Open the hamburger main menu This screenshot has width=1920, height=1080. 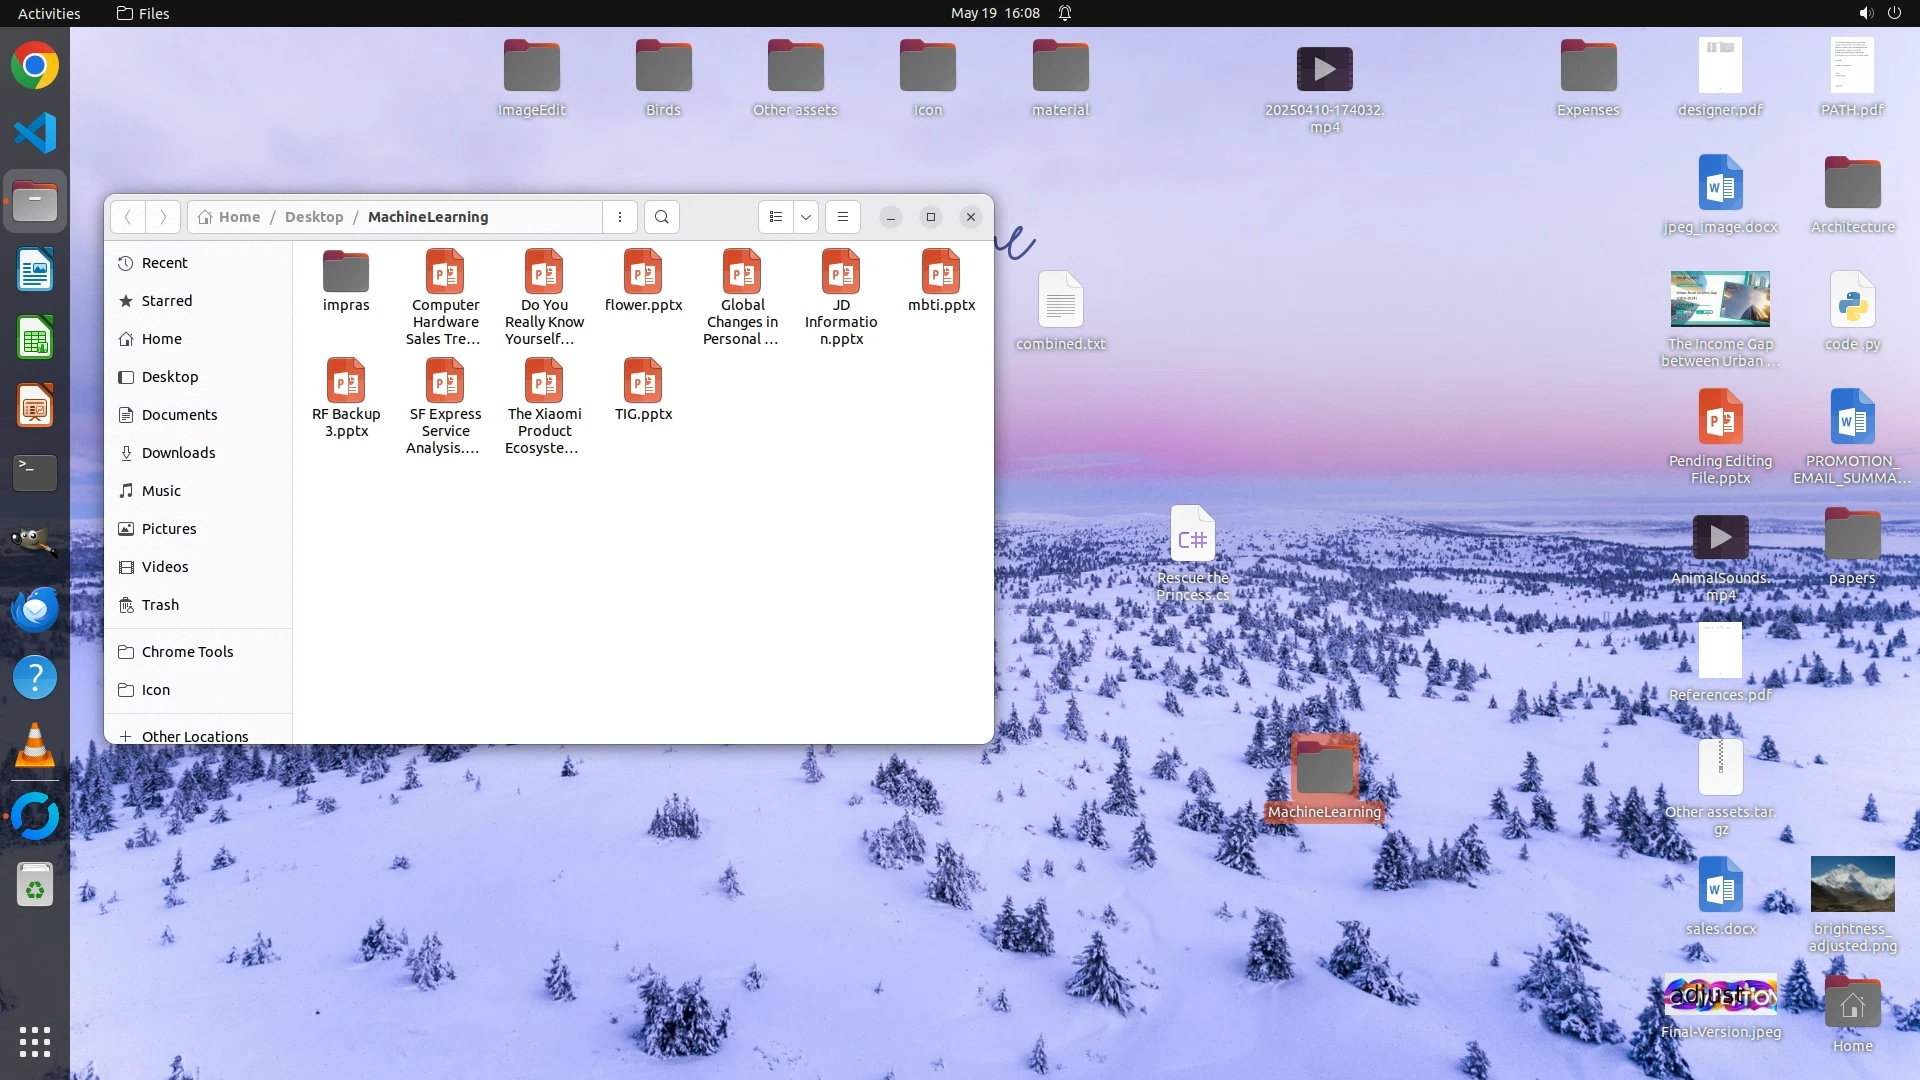coord(843,217)
